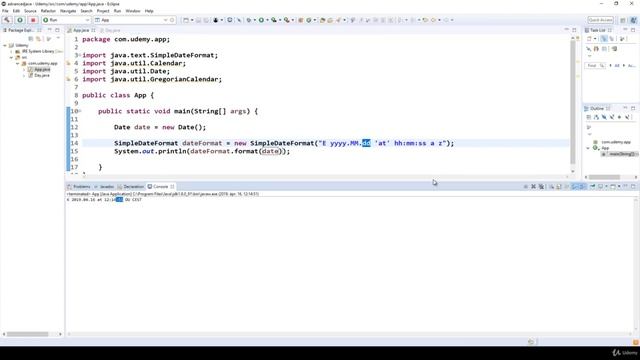Viewport: 640px width, 360px height.
Task: Open the Project menu
Action: pos(103,11)
